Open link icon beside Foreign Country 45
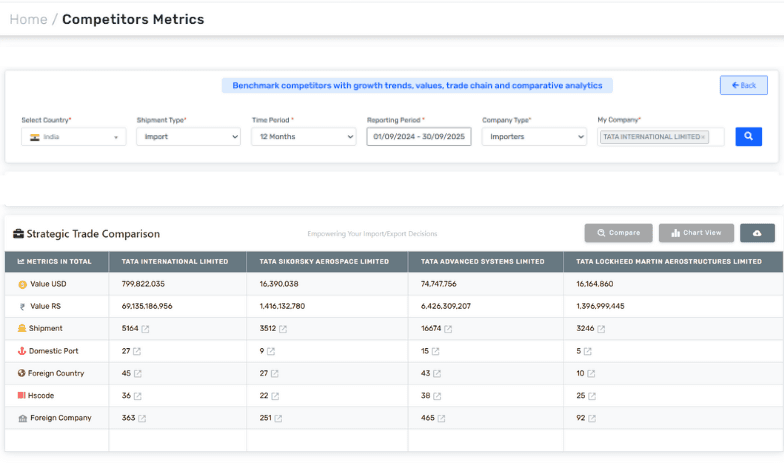The image size is (784, 465). pos(138,374)
